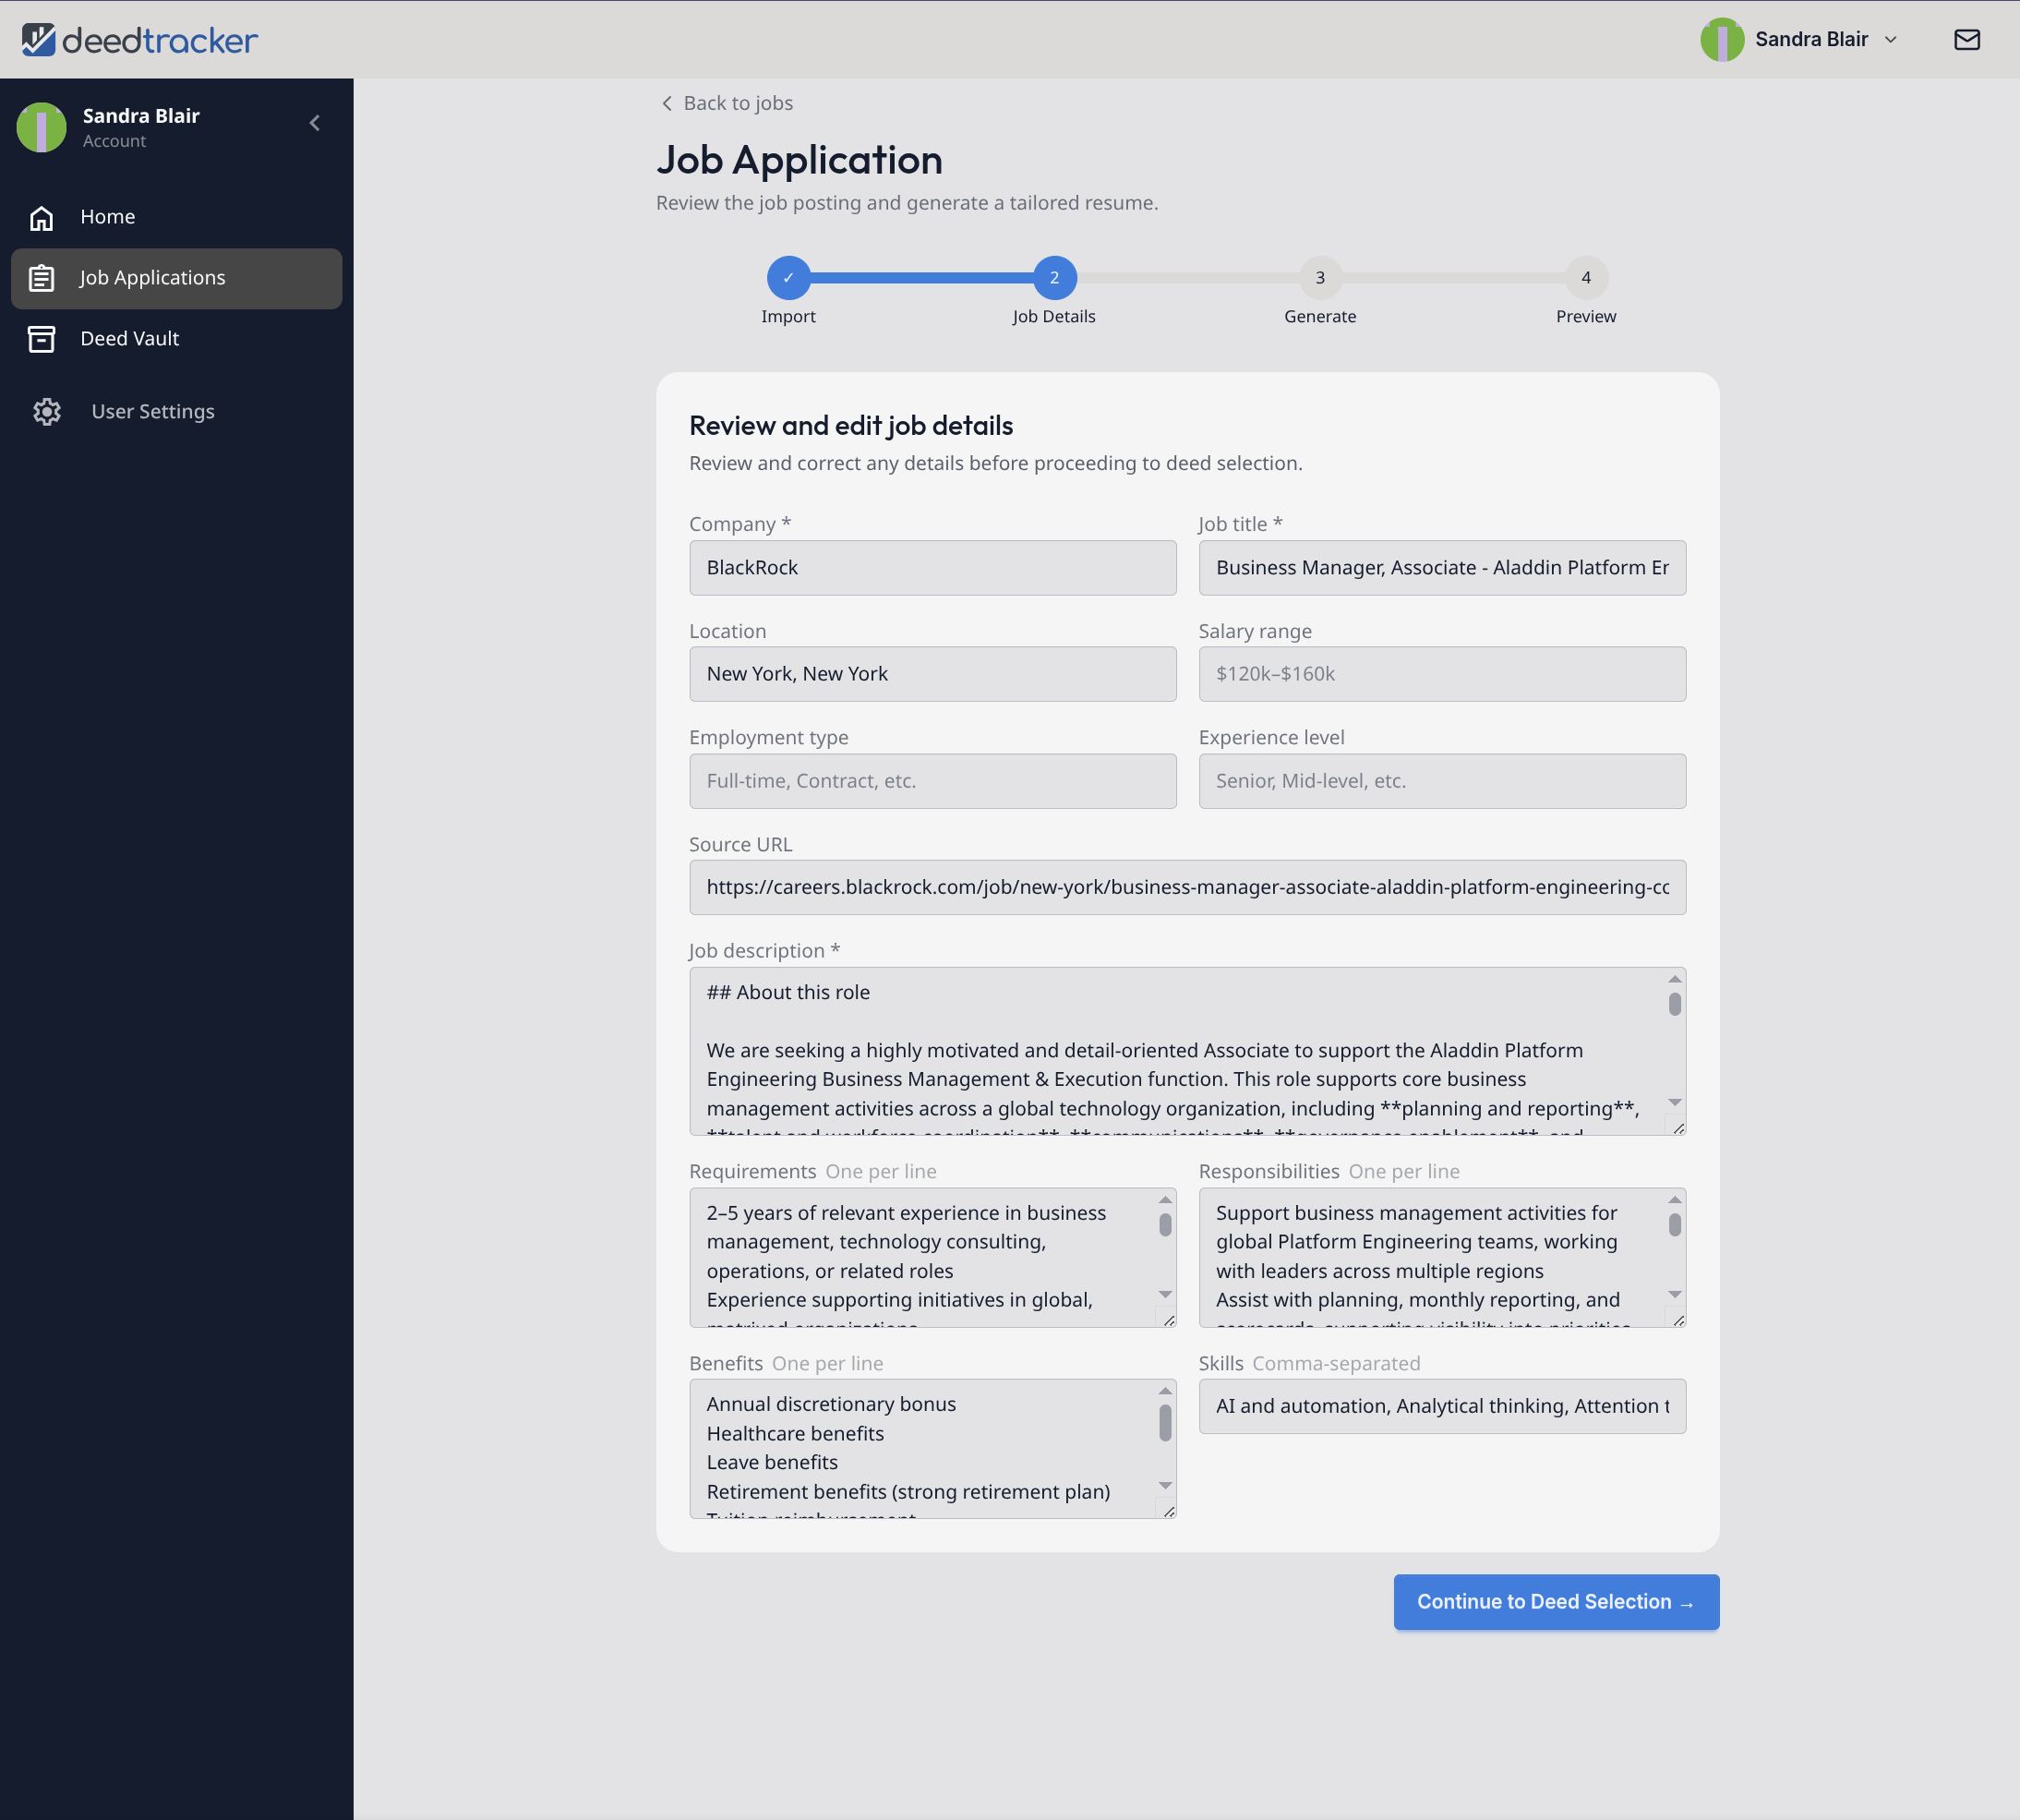Click Benefits scrollbar down arrow
Screen dimensions: 2020x1820
(x=1165, y=1486)
